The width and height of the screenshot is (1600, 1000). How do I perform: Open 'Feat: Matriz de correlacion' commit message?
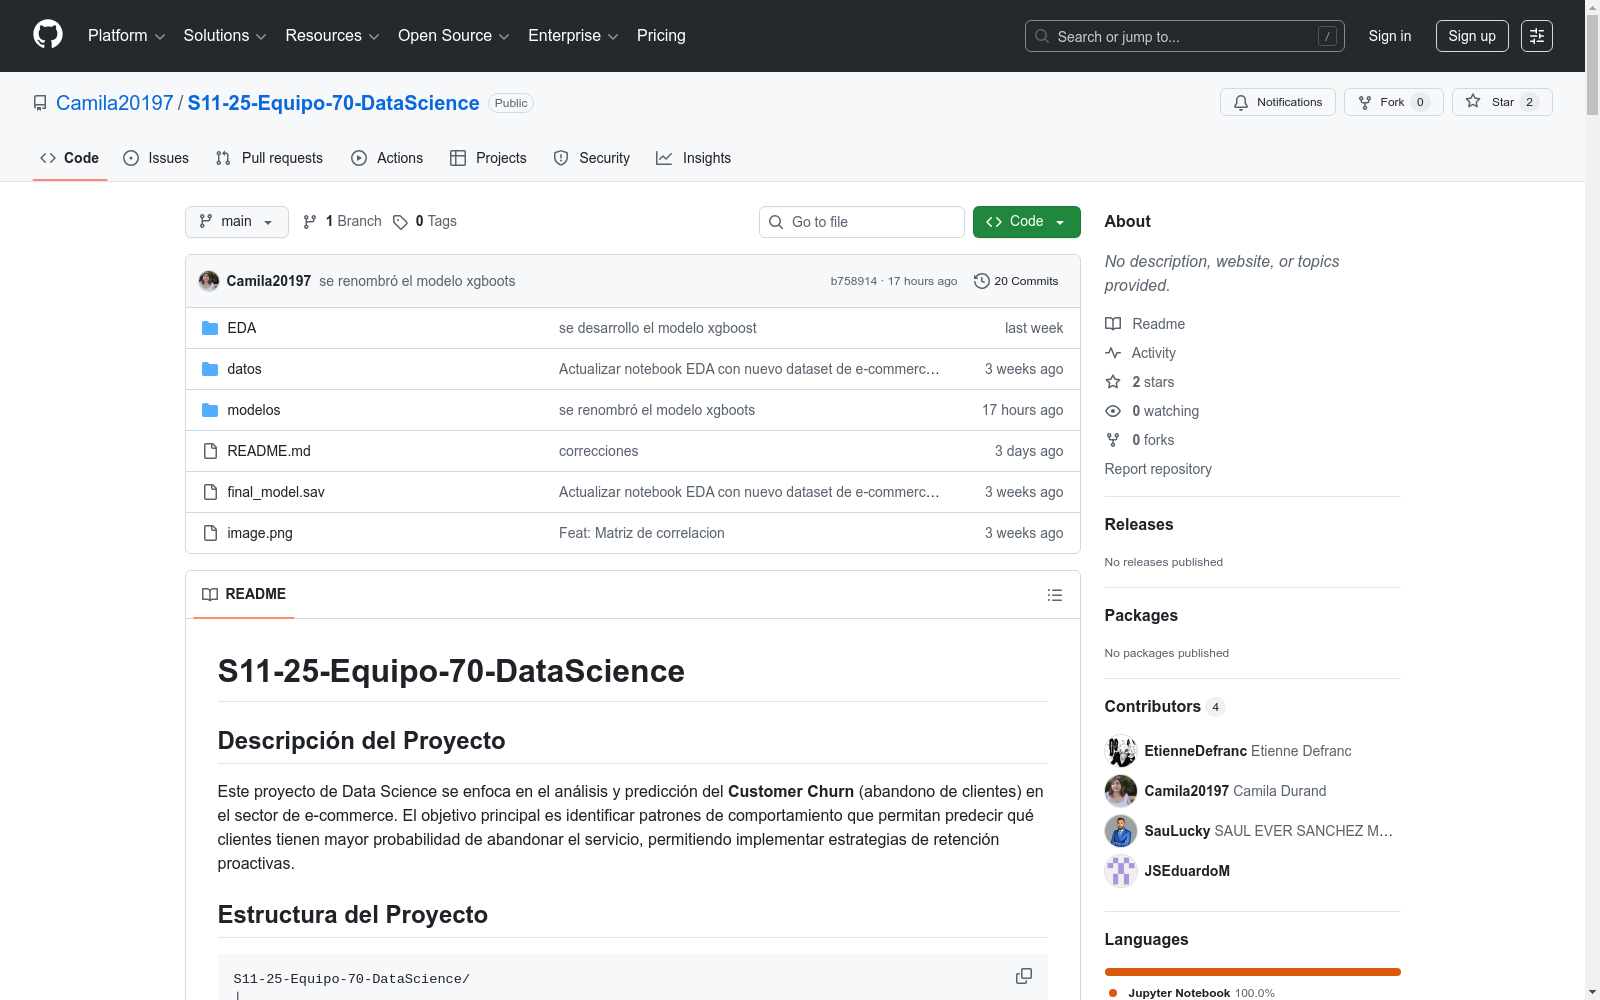pyautogui.click(x=642, y=533)
